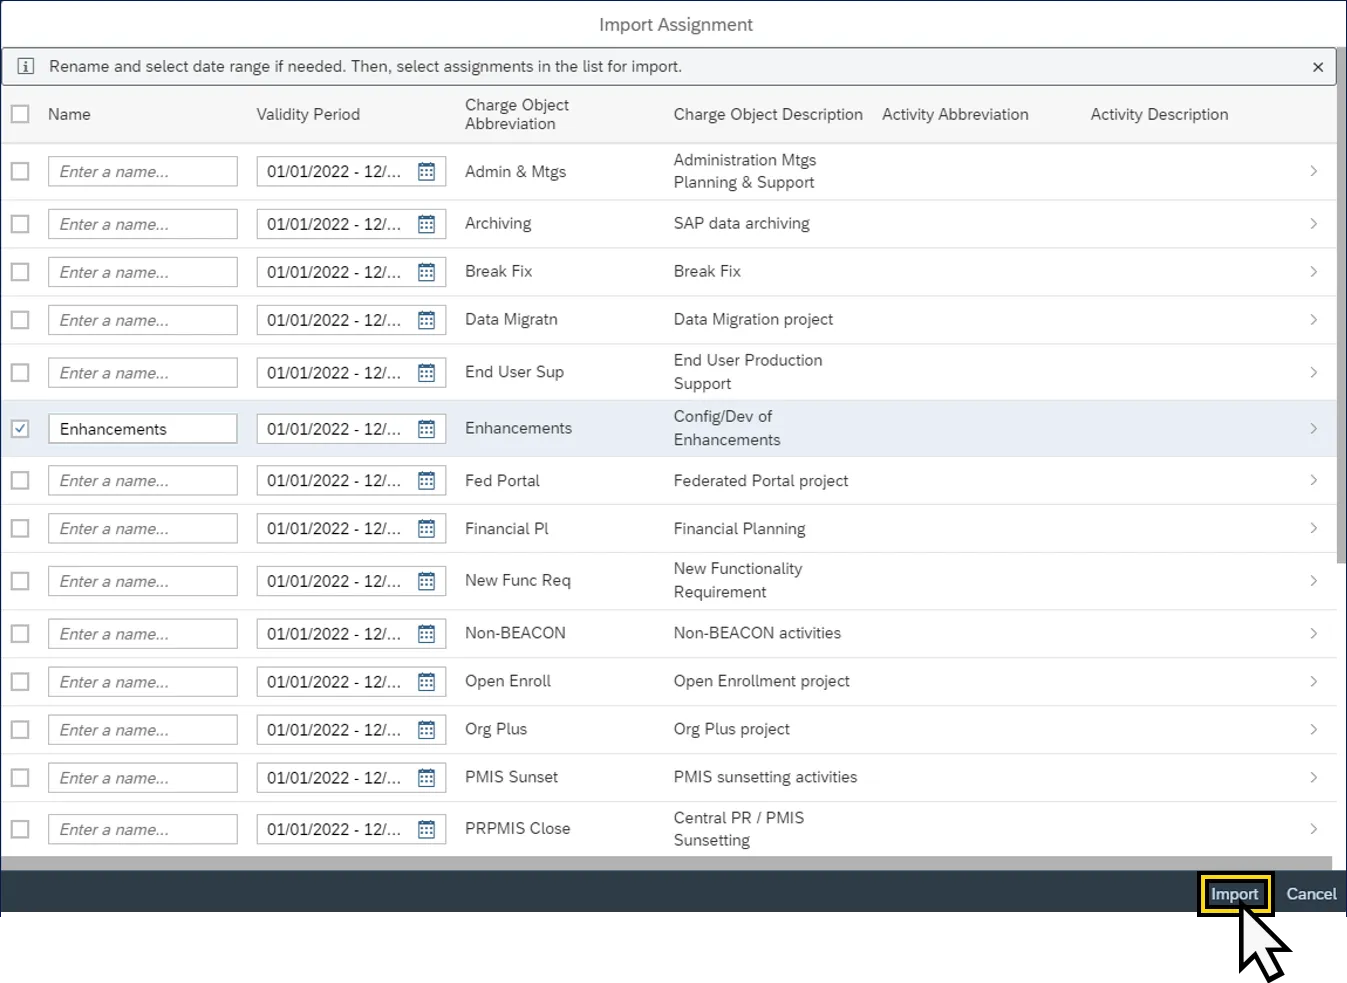This screenshot has width=1347, height=983.
Task: Open details chevron for Org Plus row
Action: 1313,730
